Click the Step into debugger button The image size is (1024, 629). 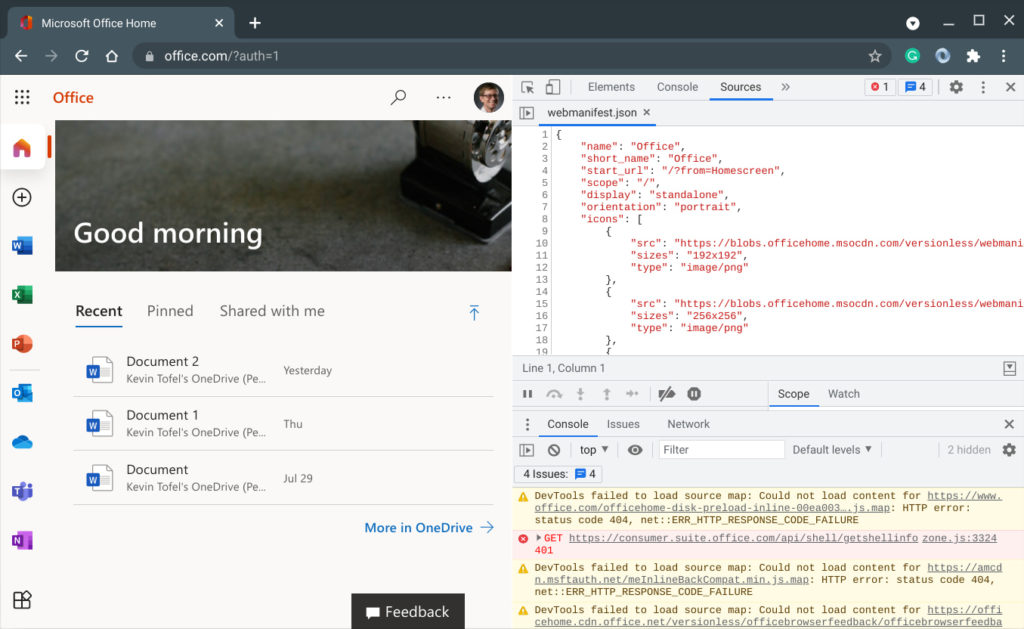[x=580, y=394]
